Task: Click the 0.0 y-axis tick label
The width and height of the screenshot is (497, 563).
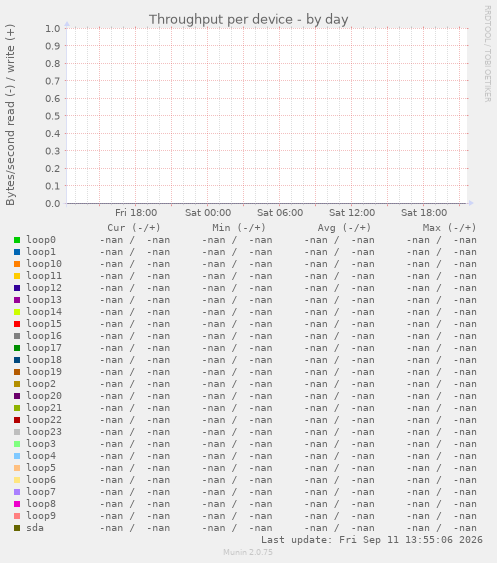Action: click(52, 204)
